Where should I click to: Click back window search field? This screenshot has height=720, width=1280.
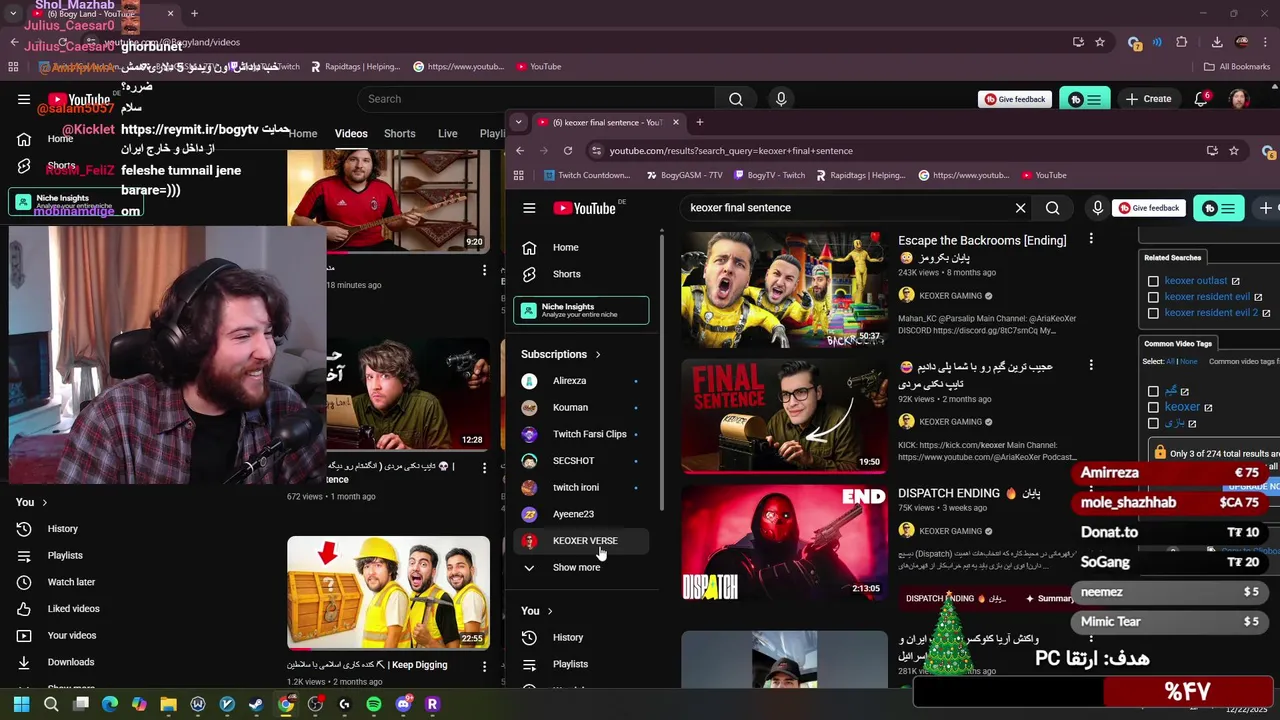tap(536, 99)
